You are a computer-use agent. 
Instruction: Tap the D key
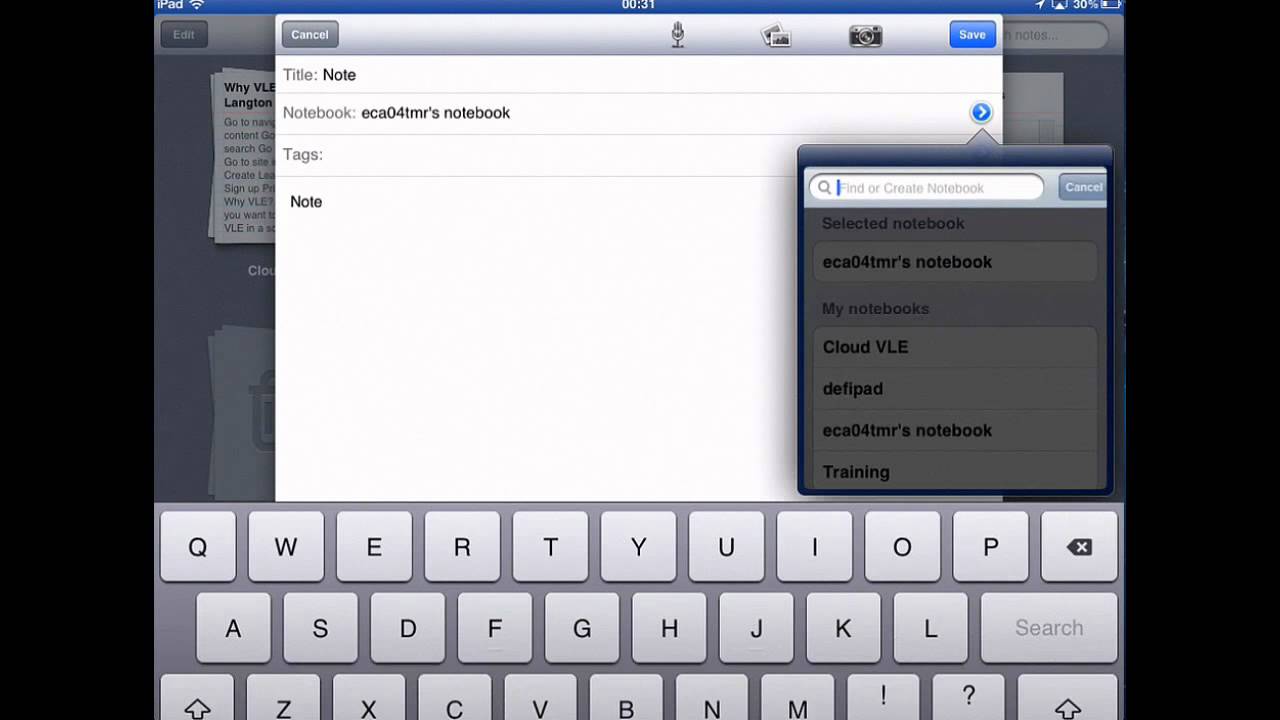[x=408, y=628]
